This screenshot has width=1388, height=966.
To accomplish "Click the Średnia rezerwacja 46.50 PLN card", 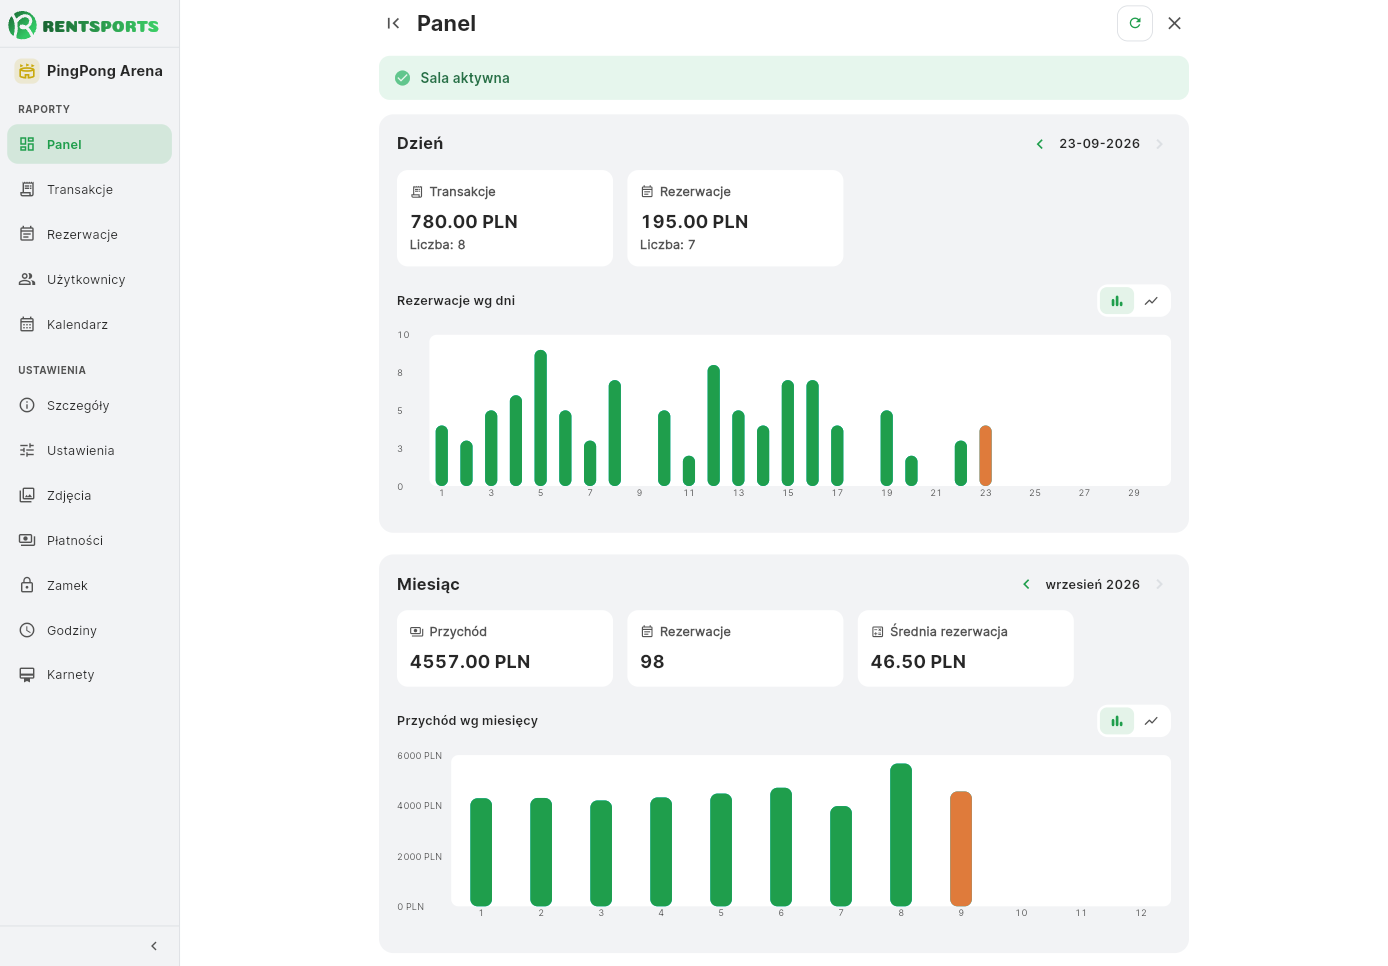I will (x=965, y=648).
